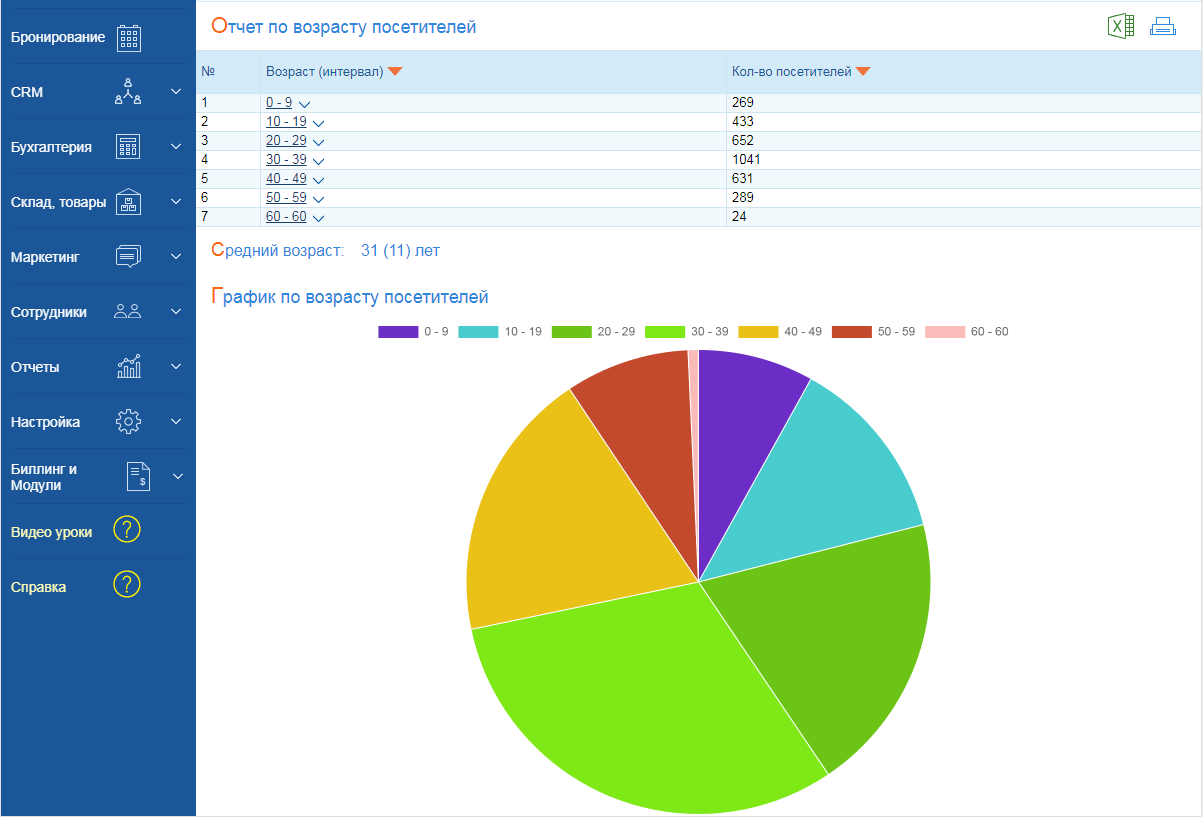Click the Бухгалтерия calculator icon
The width and height of the screenshot is (1203, 817).
[128, 147]
